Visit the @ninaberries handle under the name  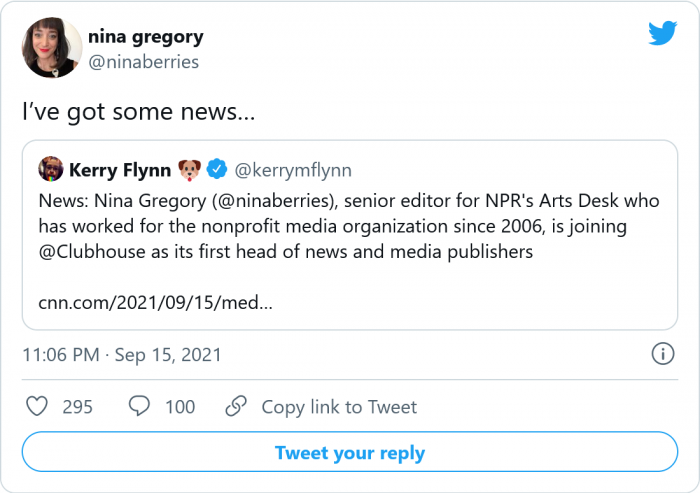pos(143,62)
